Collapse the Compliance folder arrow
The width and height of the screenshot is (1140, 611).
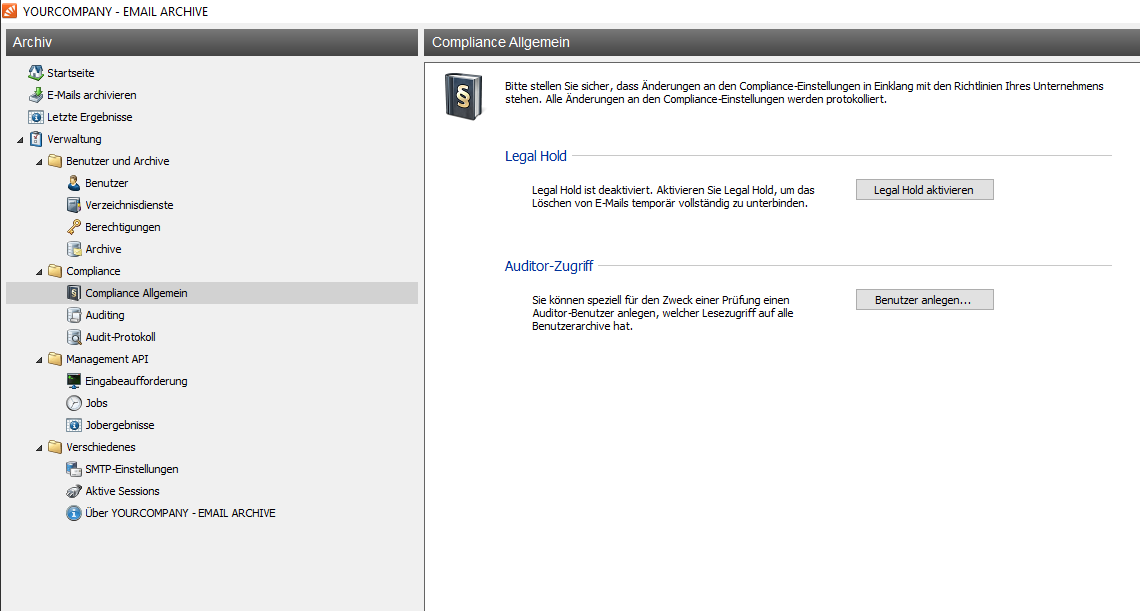point(40,271)
